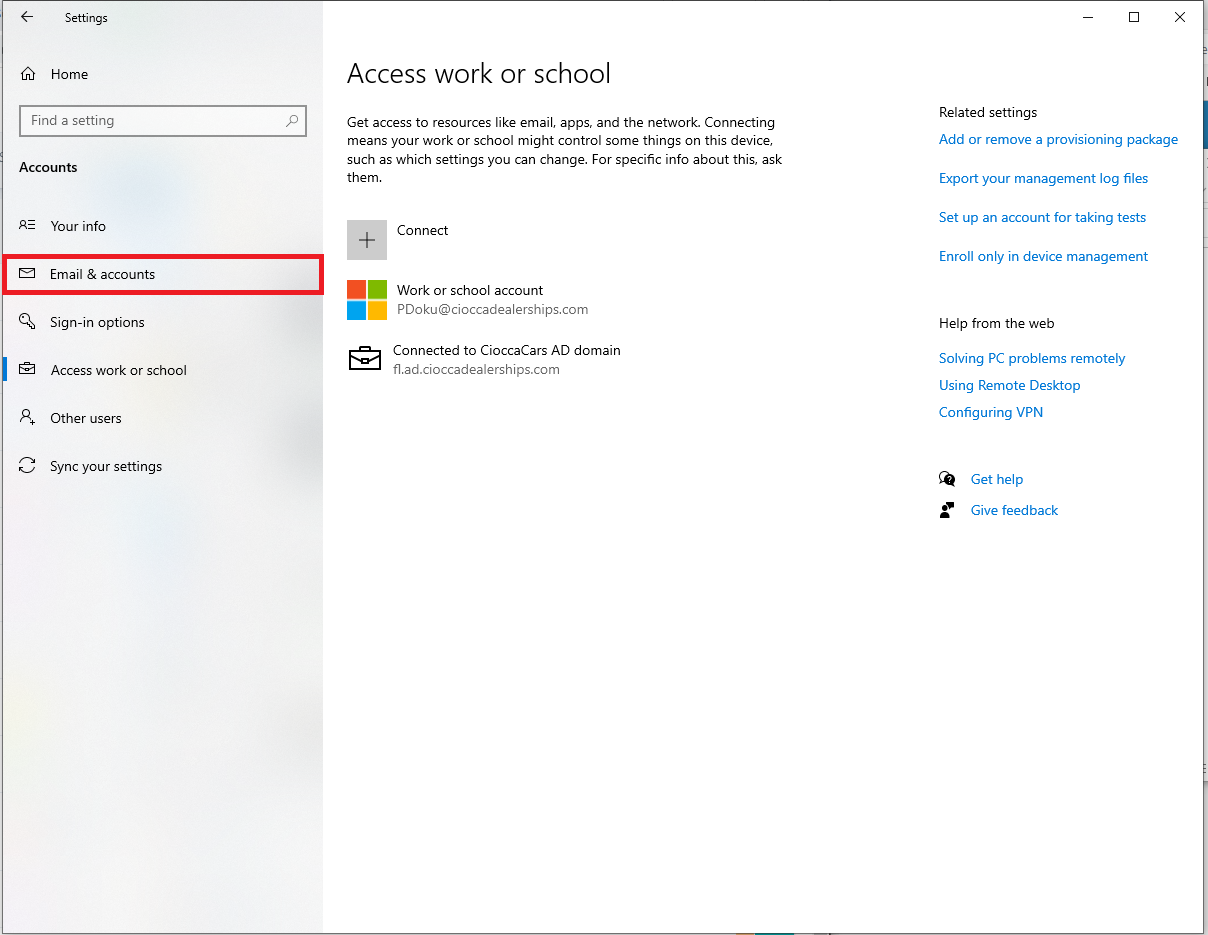Screen dimensions: 1208x935
Task: Click the Access work or school briefcase icon in sidebar
Action: point(28,369)
